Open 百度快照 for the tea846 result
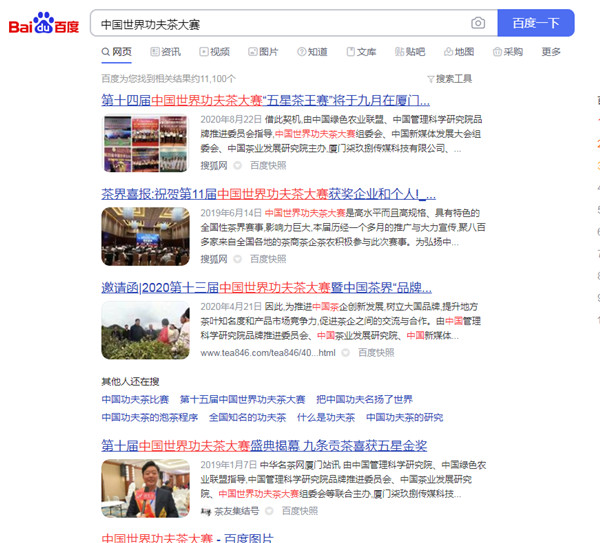 pos(376,353)
